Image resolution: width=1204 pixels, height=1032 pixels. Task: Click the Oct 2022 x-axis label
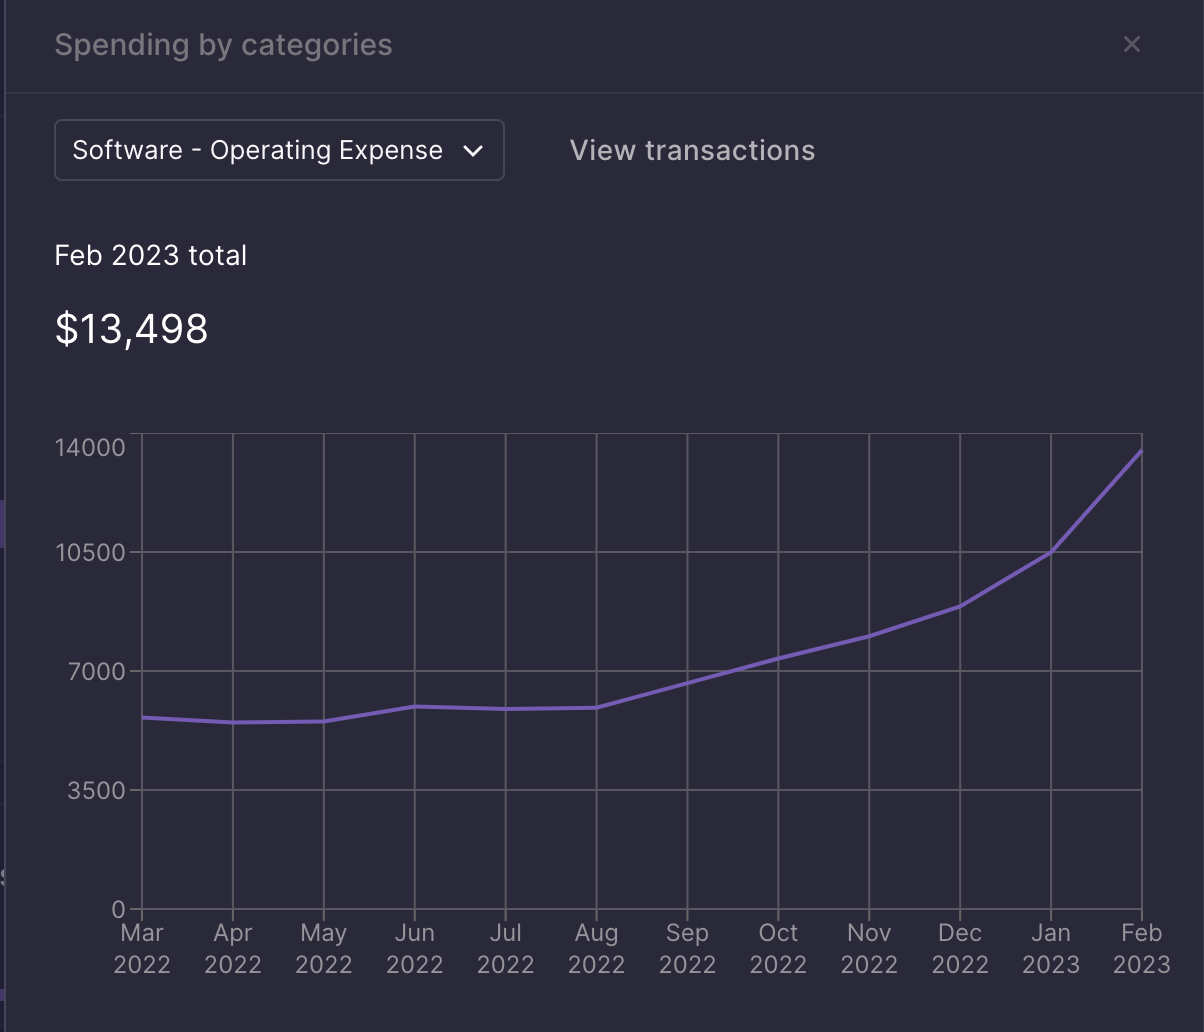coord(778,948)
